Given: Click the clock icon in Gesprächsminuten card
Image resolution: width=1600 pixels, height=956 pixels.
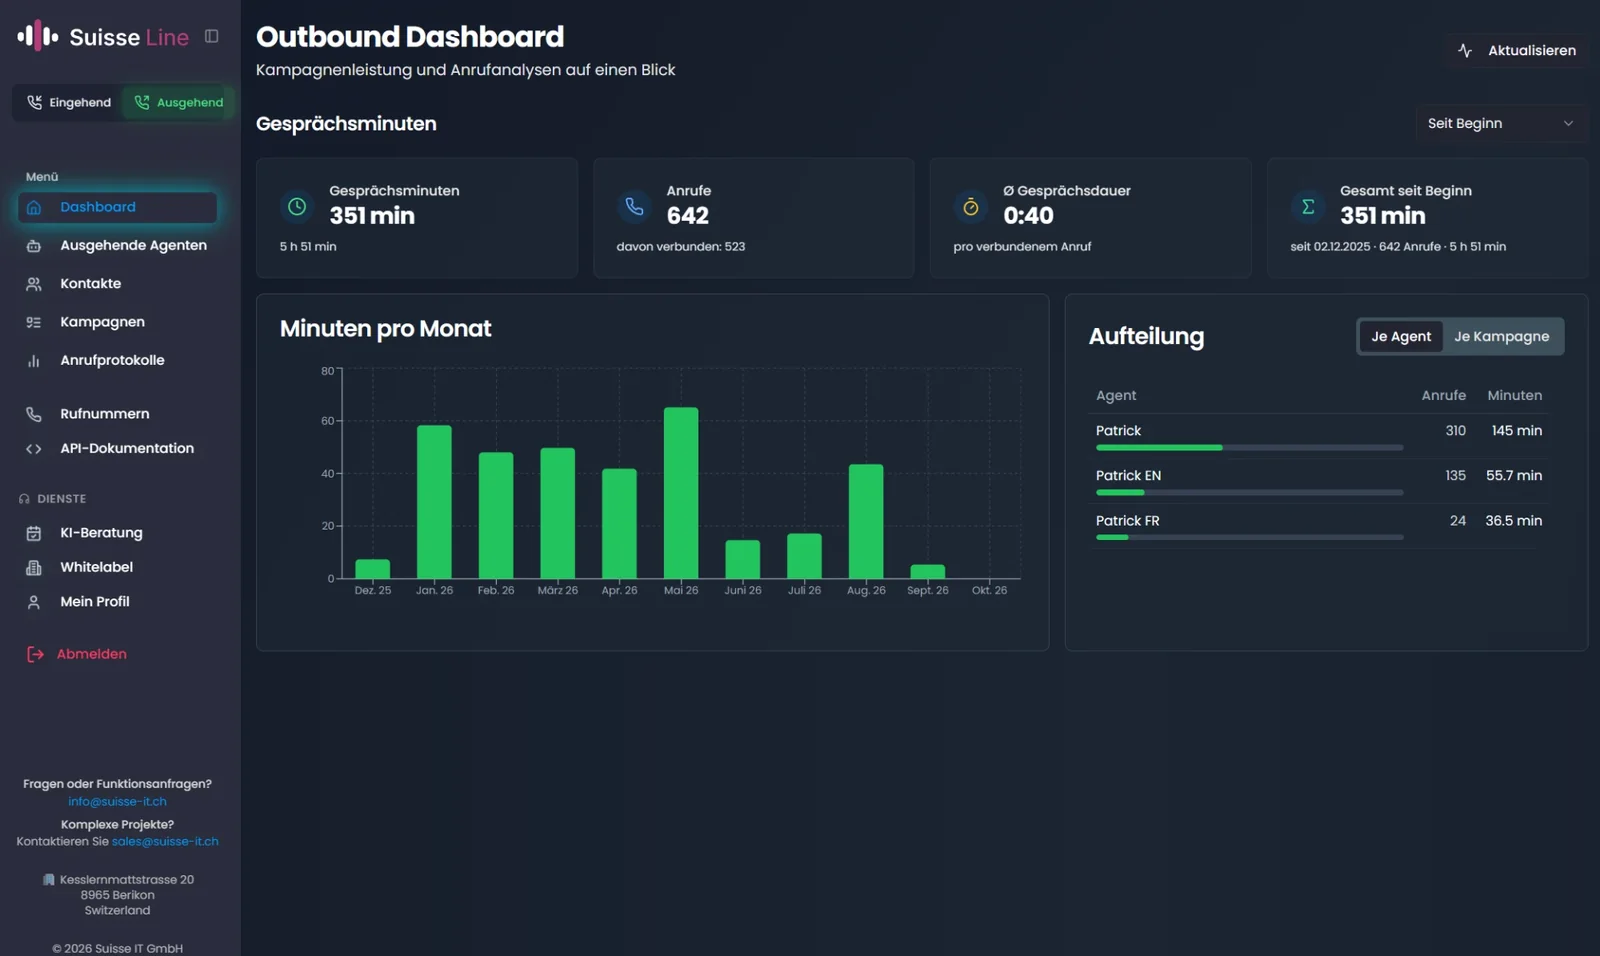Looking at the screenshot, I should (297, 207).
